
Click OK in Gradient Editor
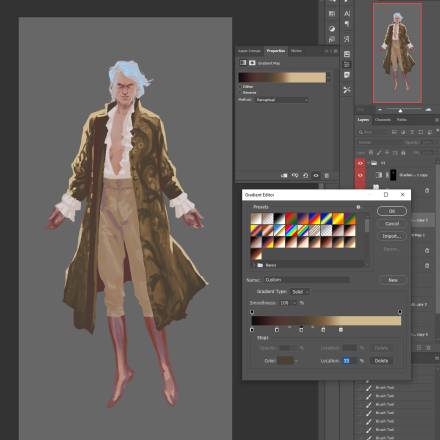pyautogui.click(x=392, y=211)
